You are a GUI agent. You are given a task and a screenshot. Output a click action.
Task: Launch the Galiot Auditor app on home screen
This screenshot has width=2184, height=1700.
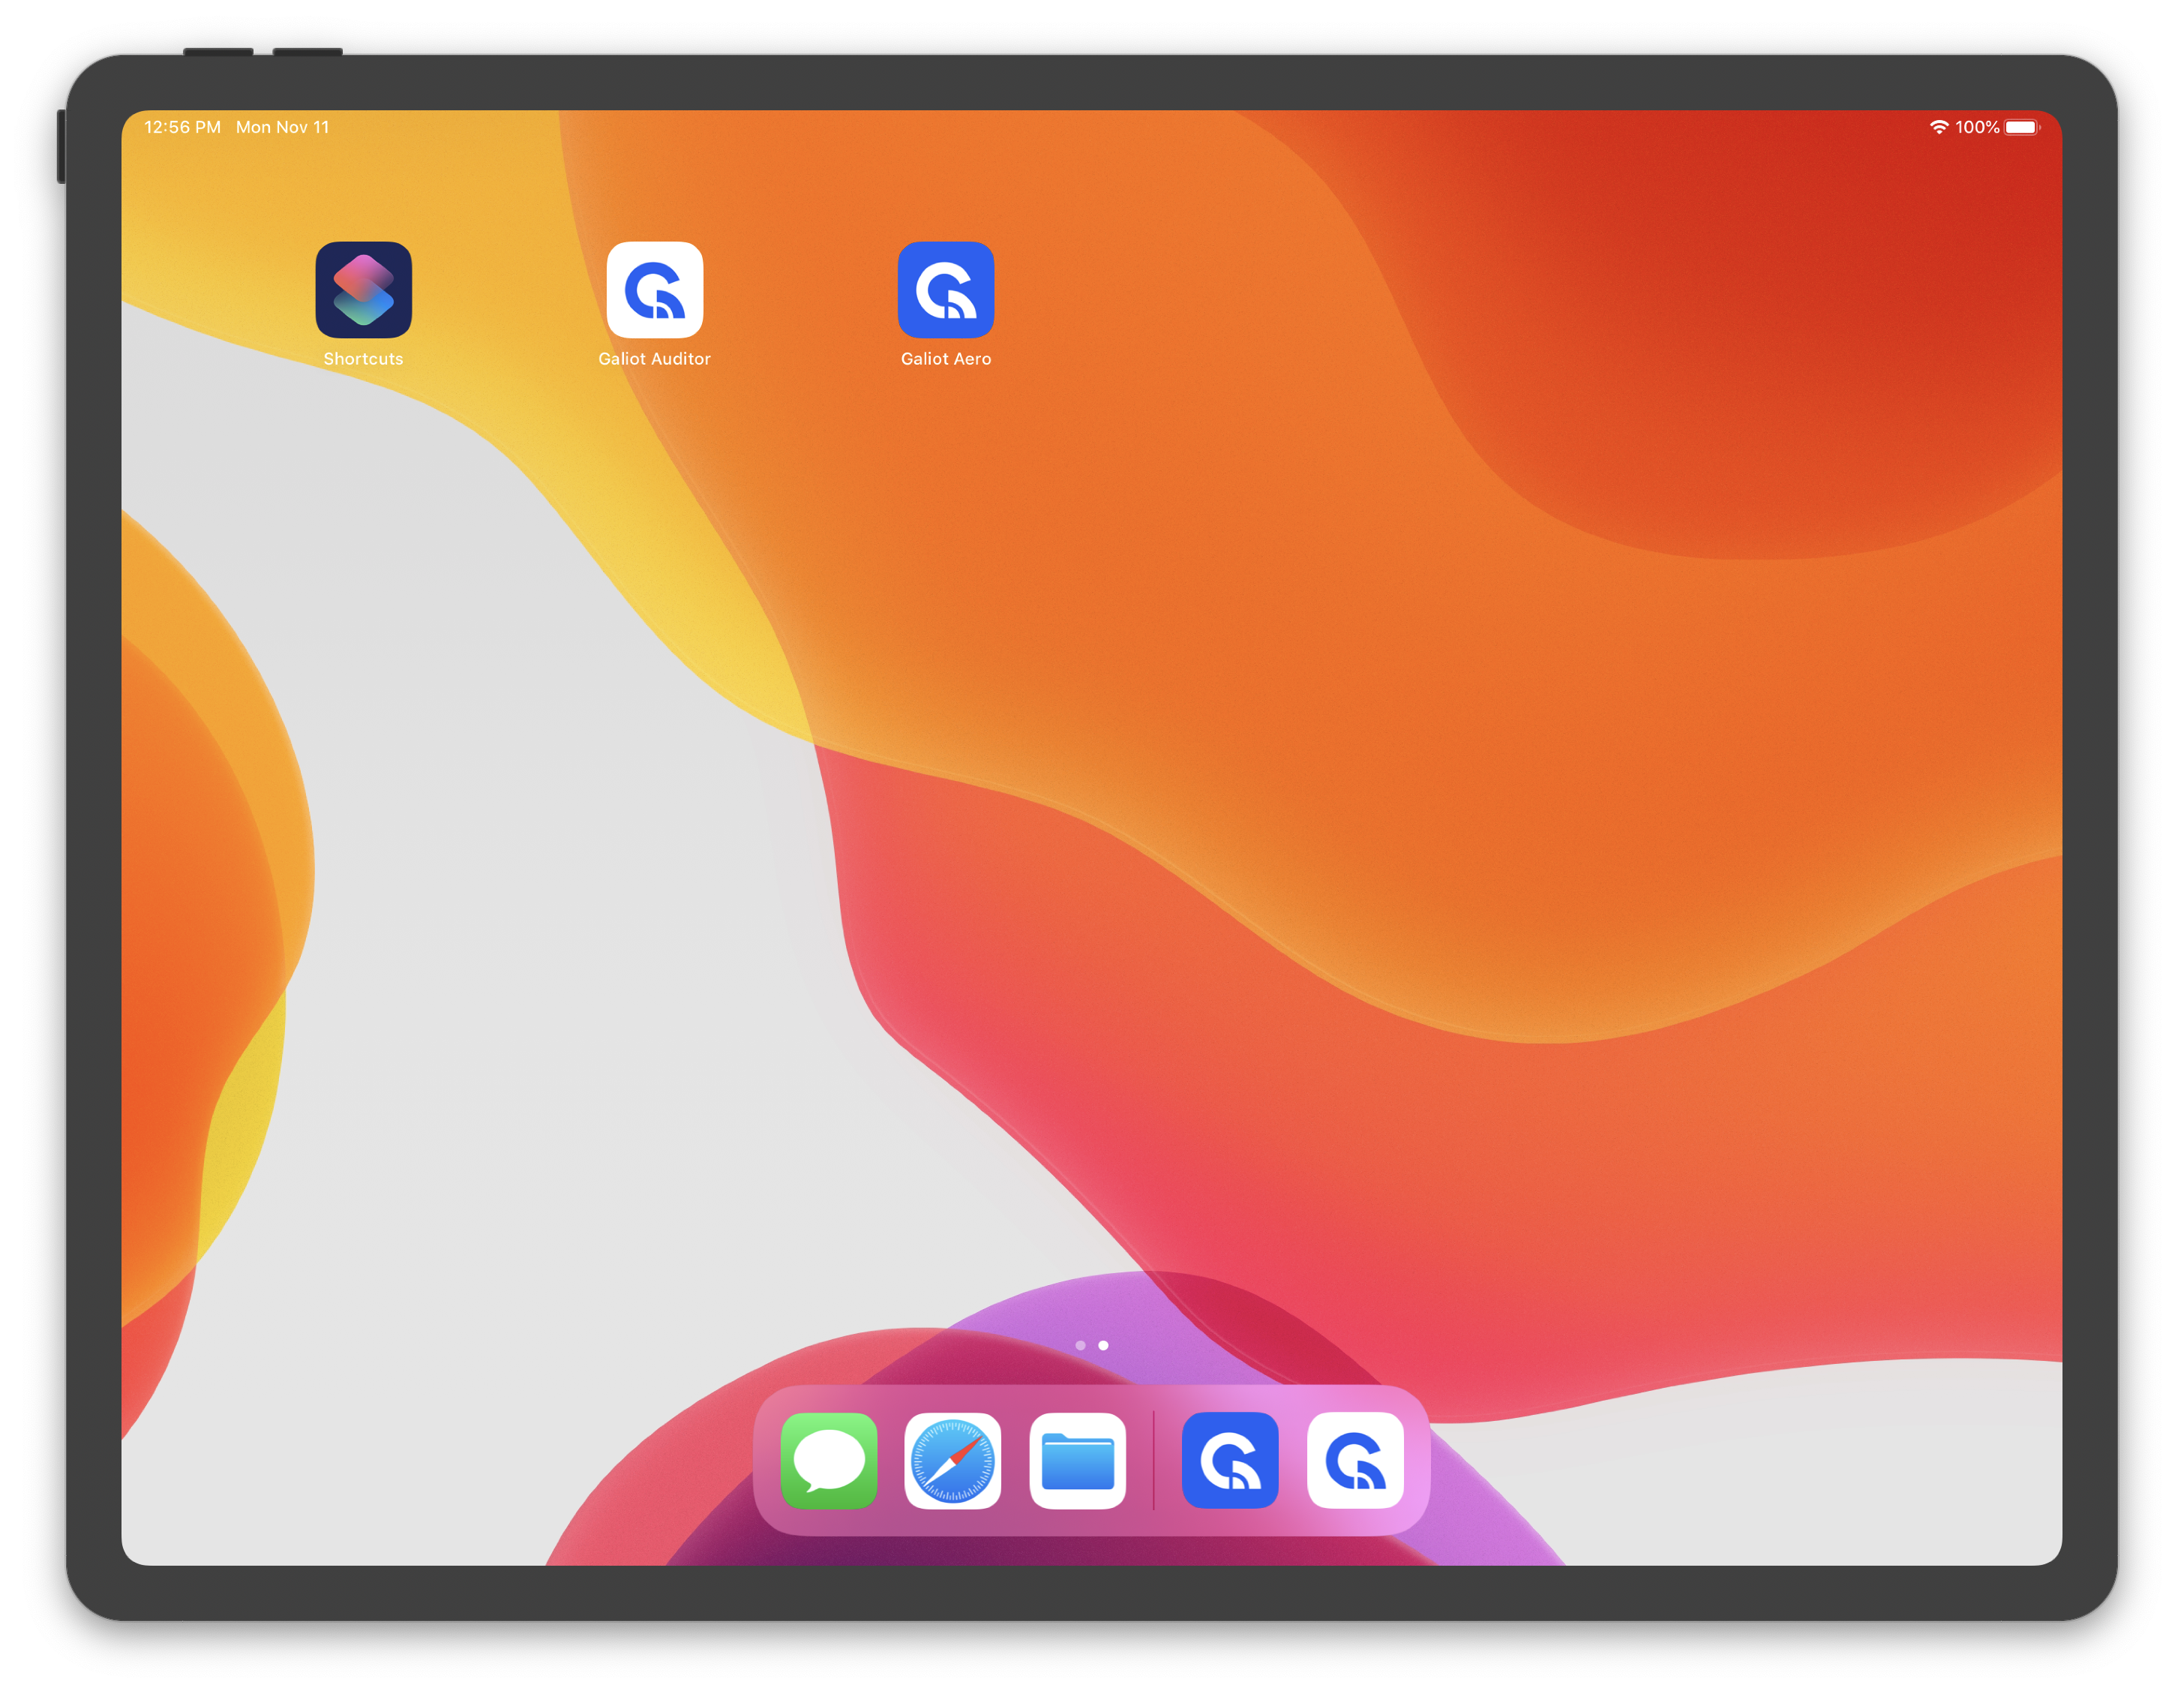[654, 290]
